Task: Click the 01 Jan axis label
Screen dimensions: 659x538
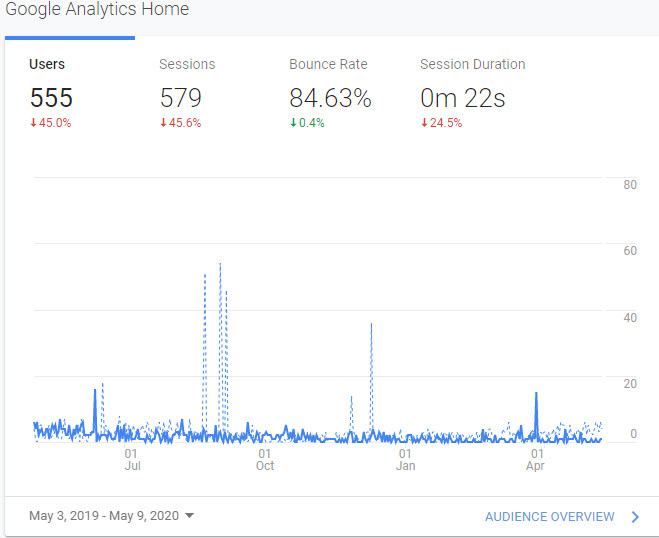Action: pyautogui.click(x=405, y=459)
